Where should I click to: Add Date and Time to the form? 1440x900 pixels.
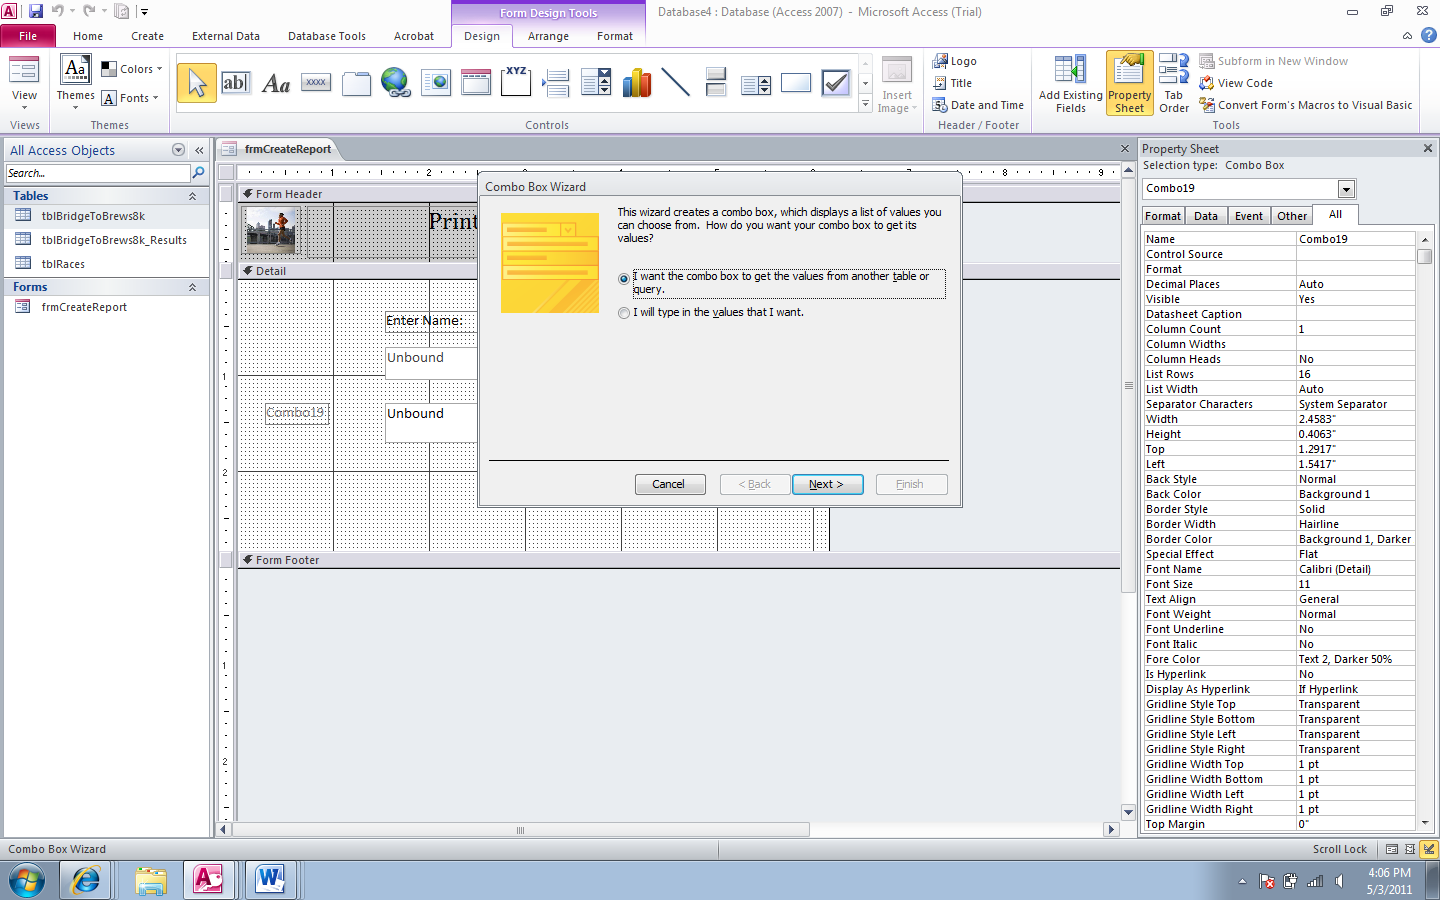978,104
